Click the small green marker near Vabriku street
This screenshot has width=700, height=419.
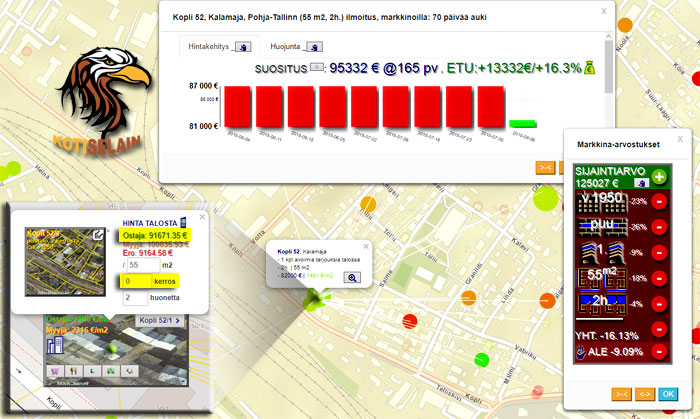coord(481,360)
